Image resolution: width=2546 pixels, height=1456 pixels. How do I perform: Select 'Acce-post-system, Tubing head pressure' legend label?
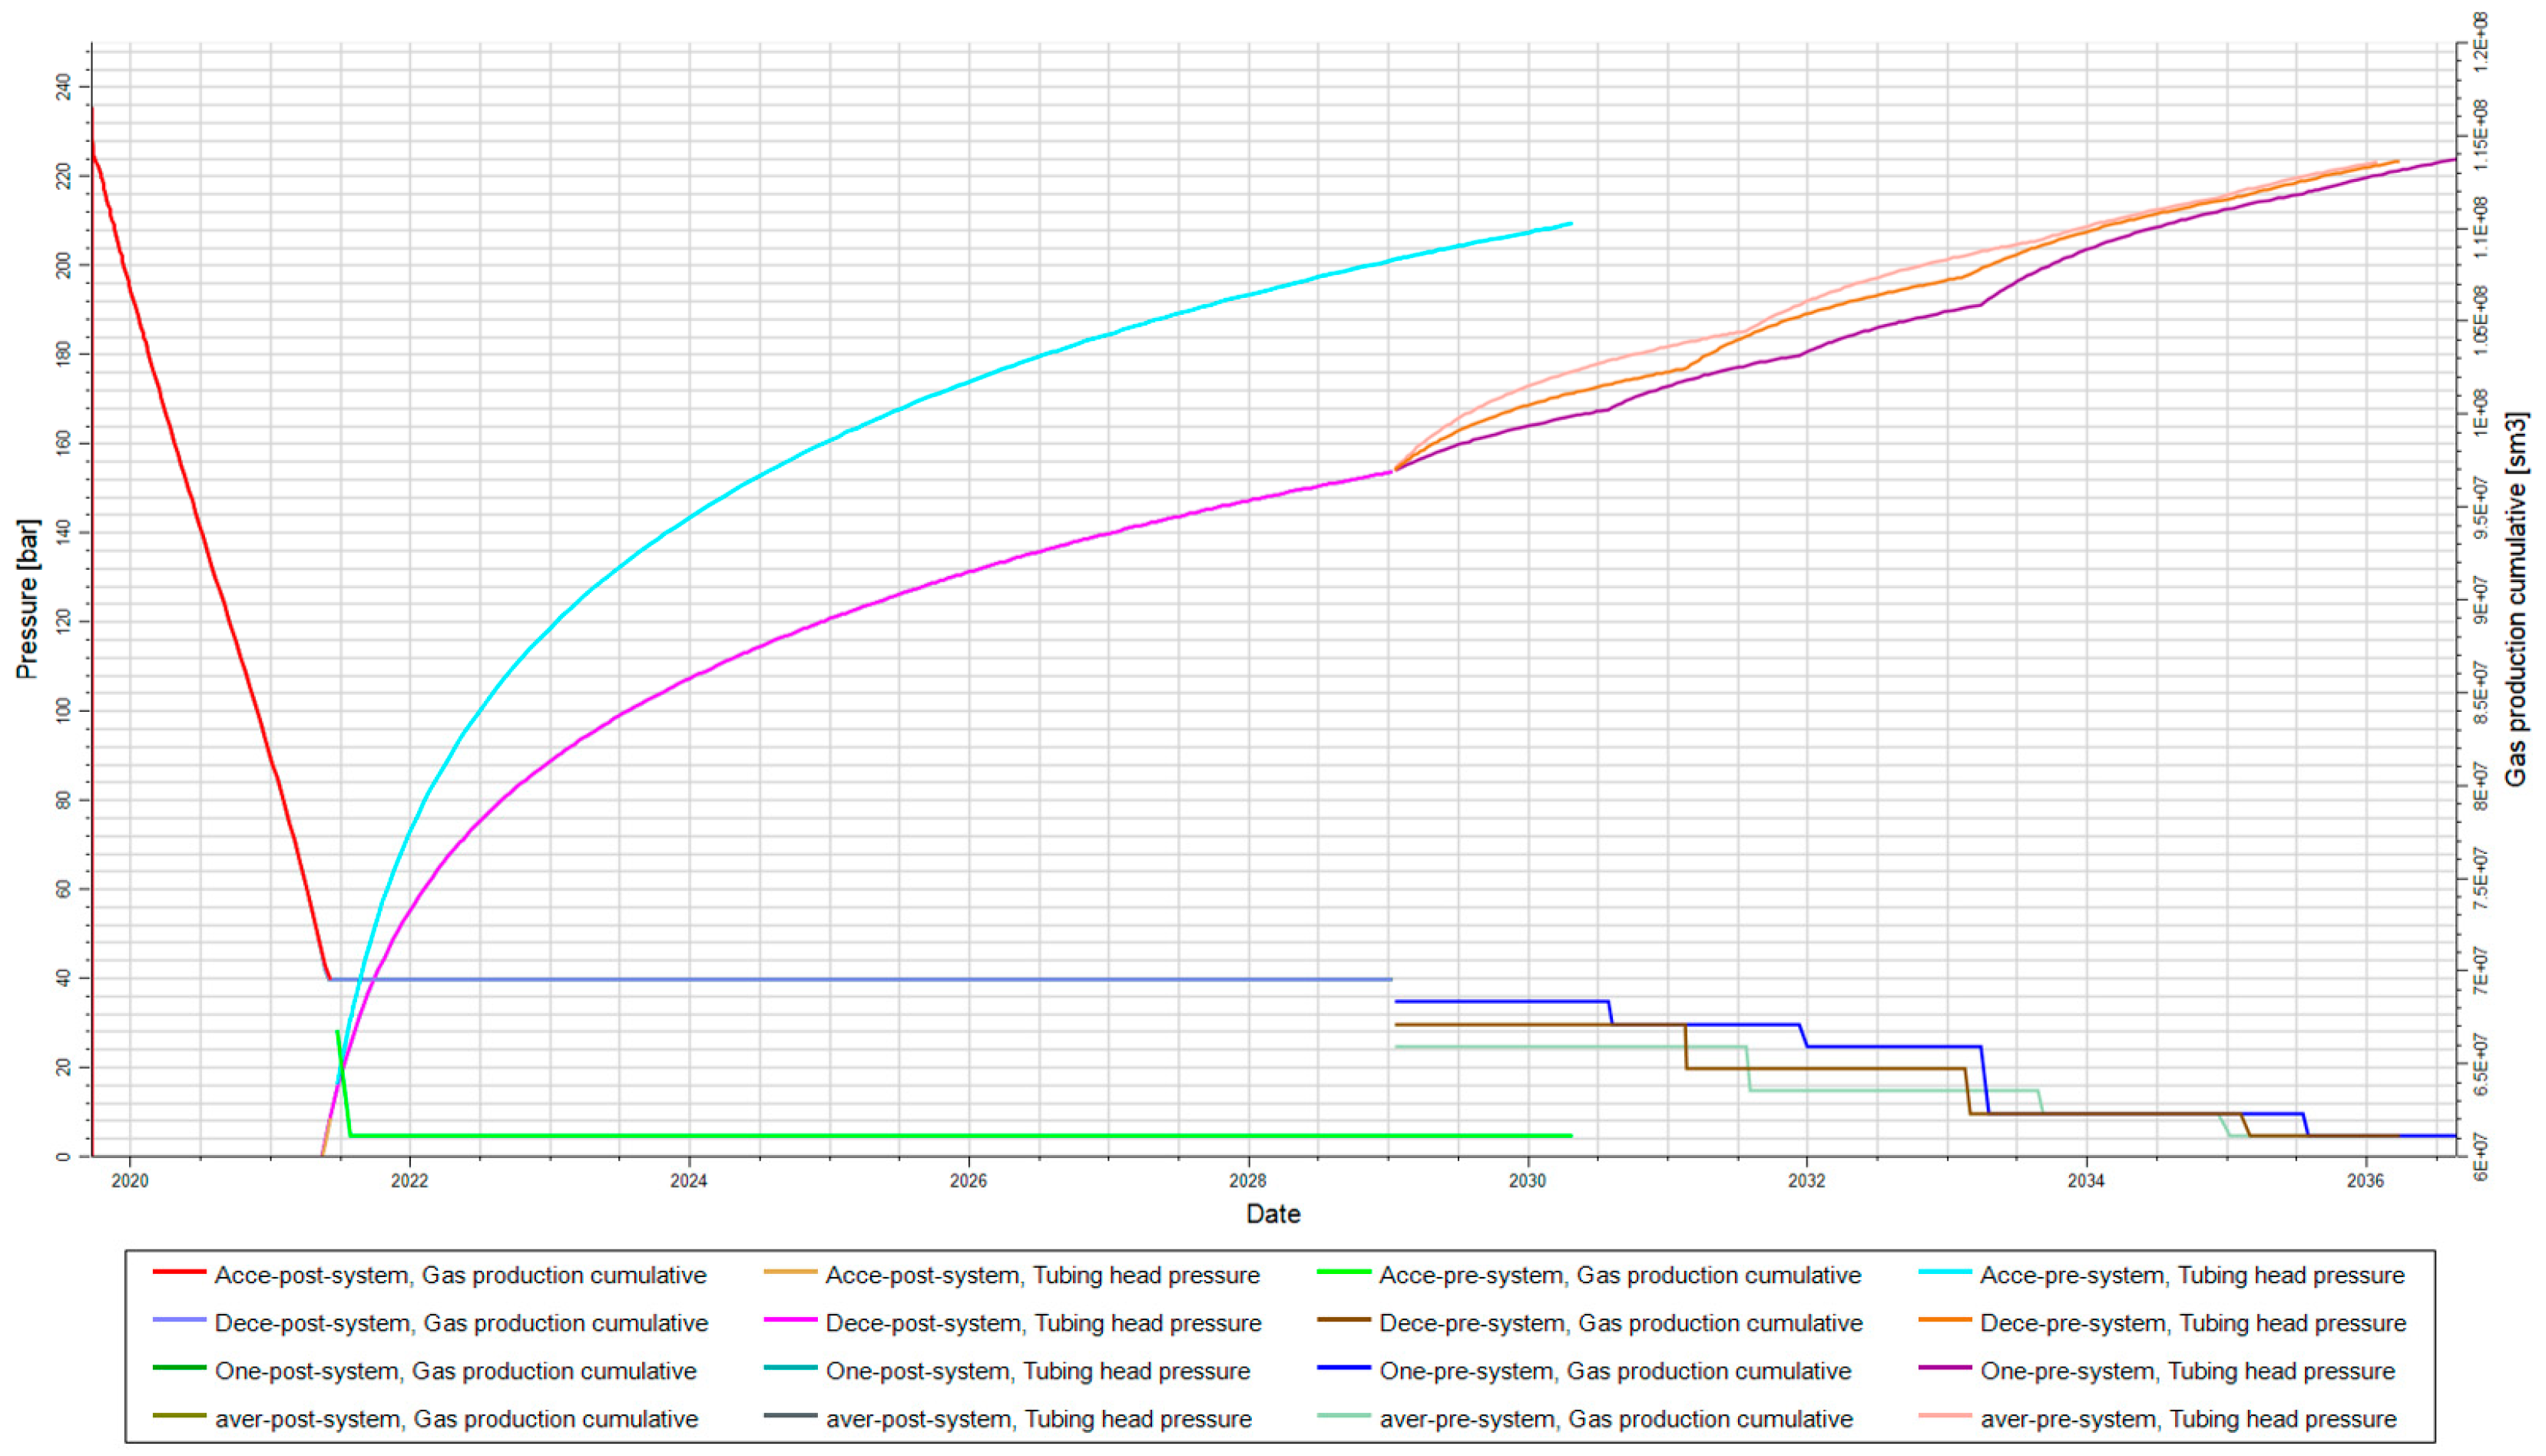pos(1042,1275)
